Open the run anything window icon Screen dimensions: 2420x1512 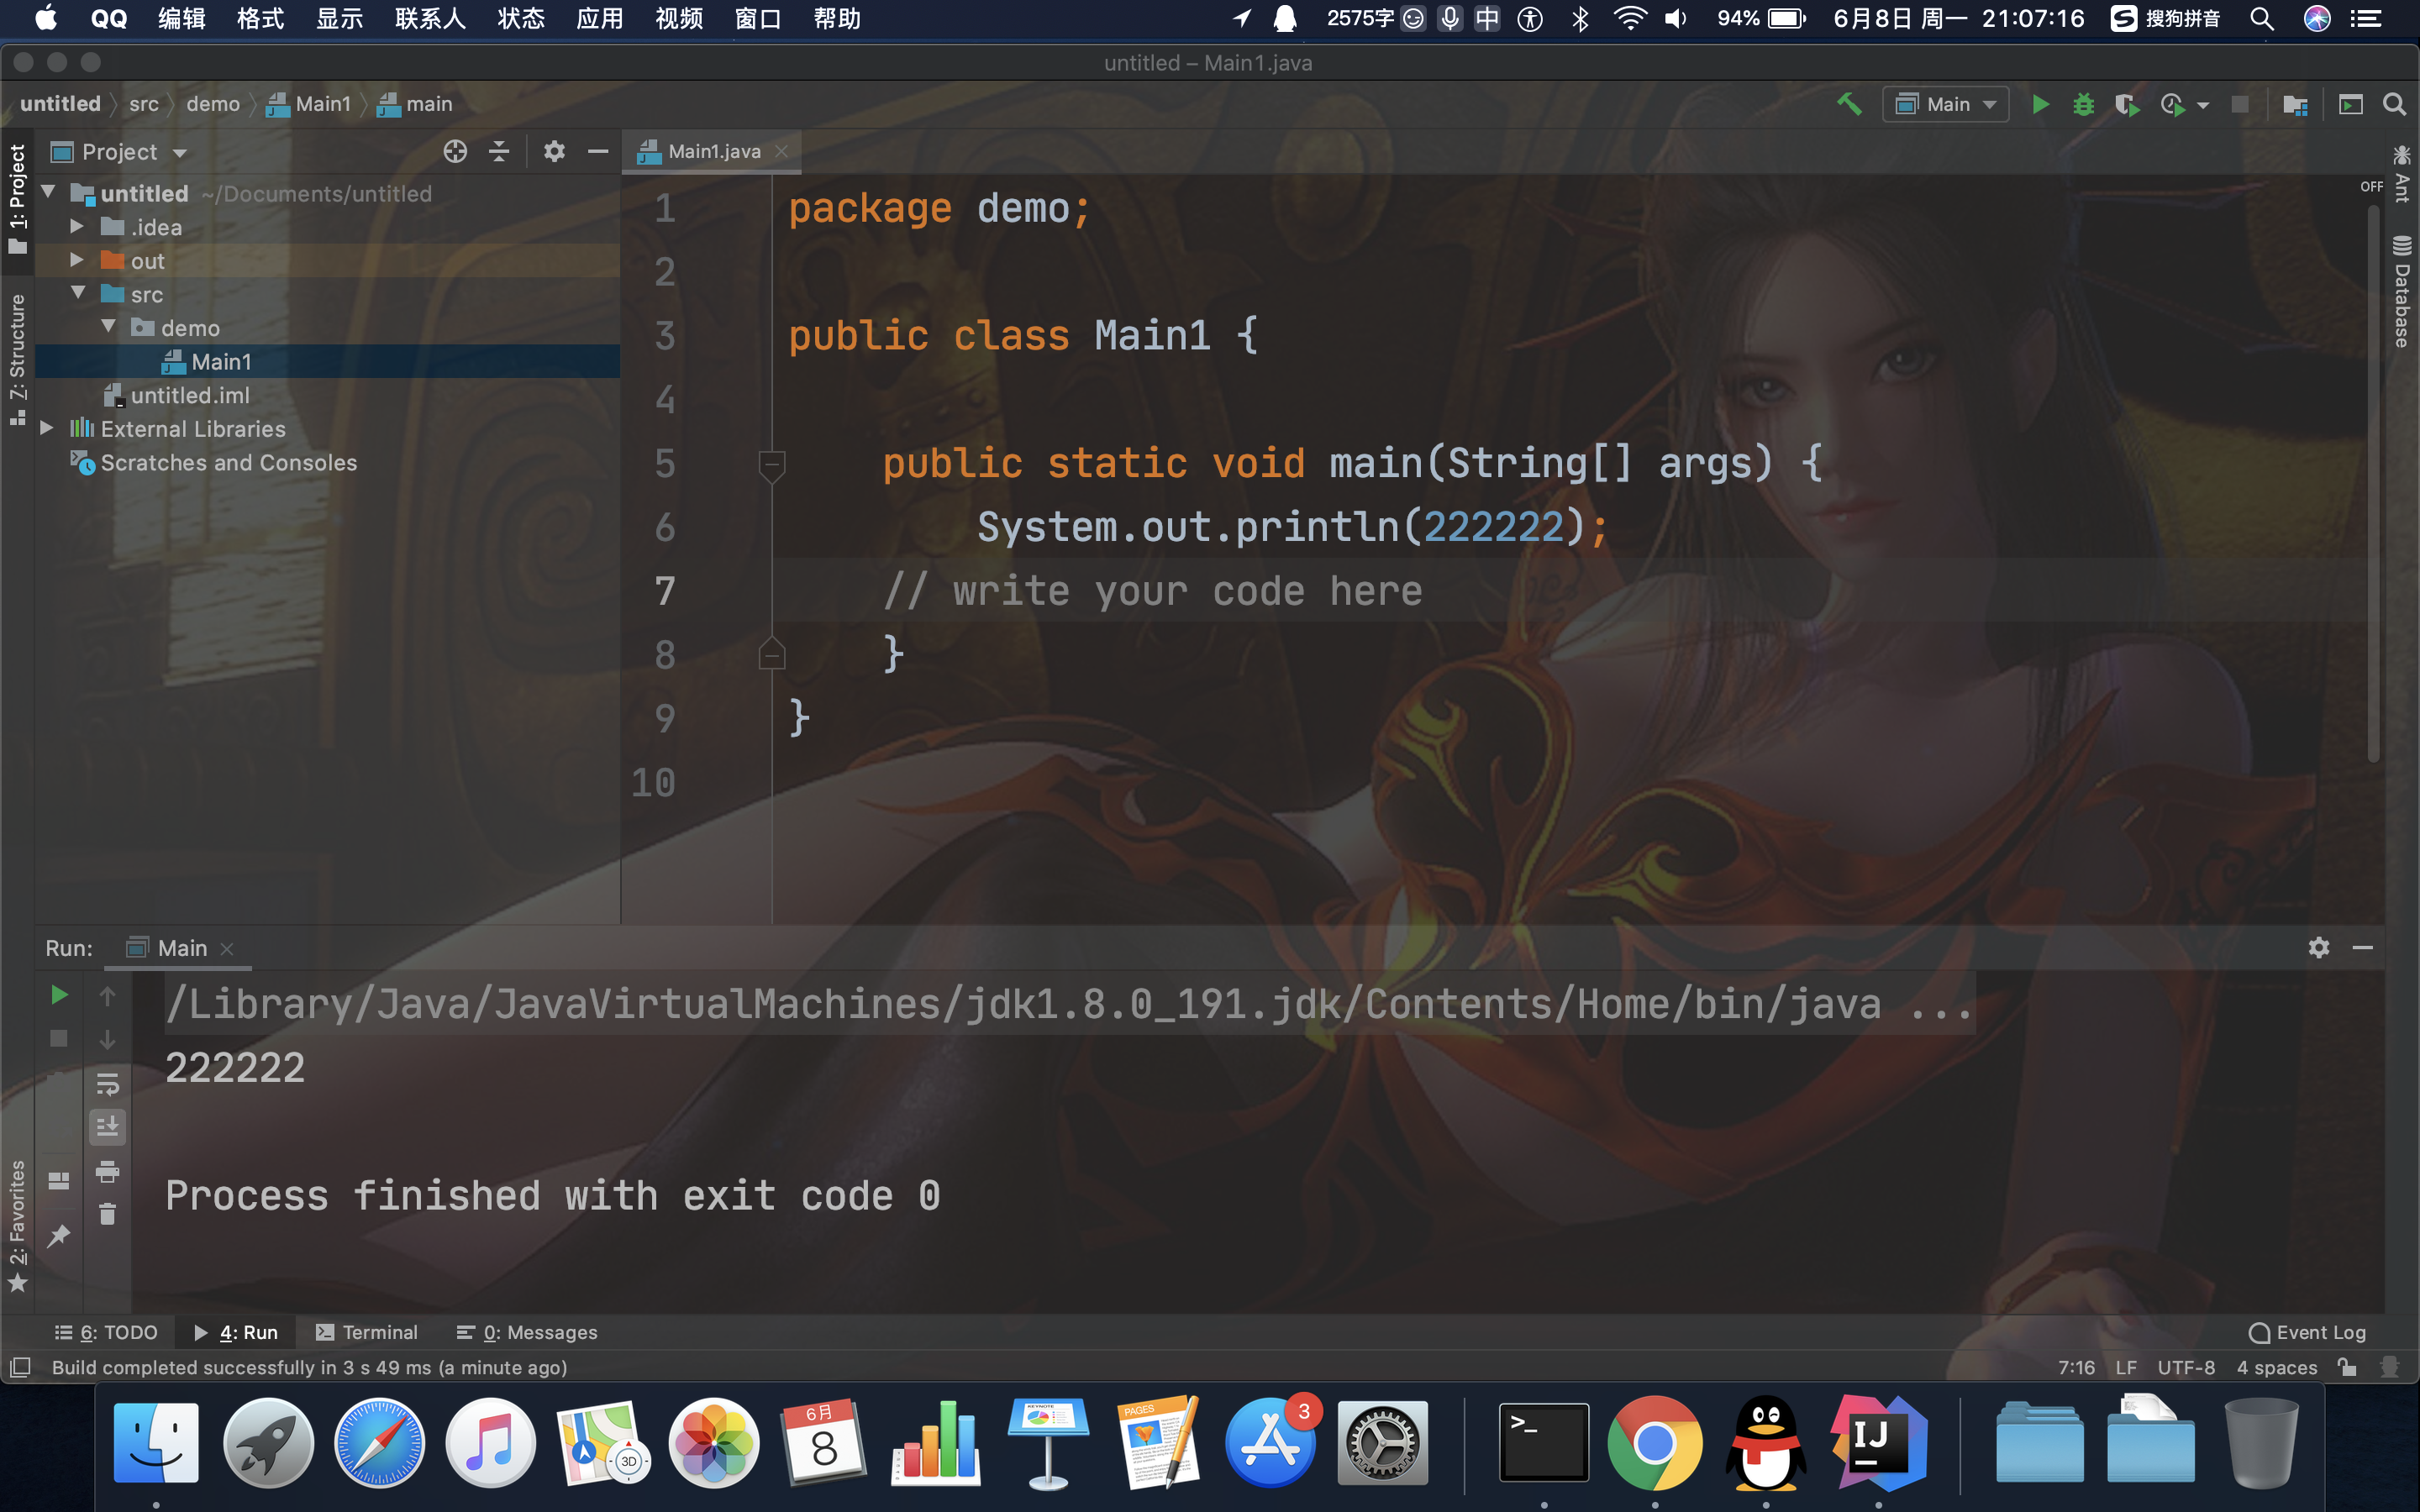[x=2350, y=104]
